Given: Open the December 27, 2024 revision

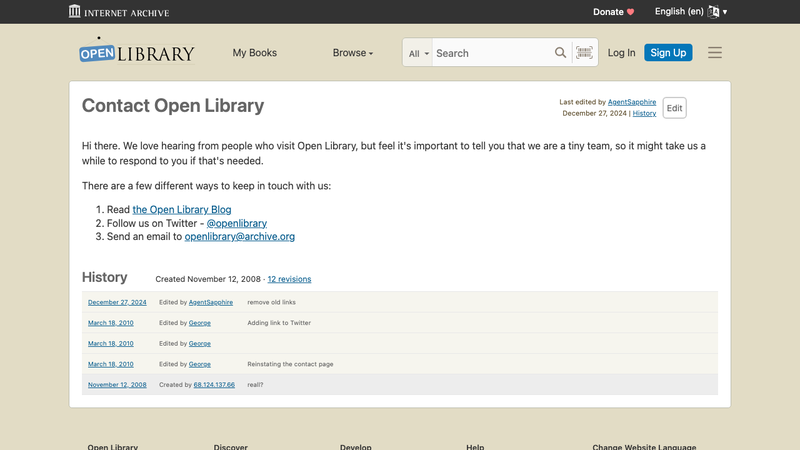Looking at the screenshot, I should [x=117, y=302].
